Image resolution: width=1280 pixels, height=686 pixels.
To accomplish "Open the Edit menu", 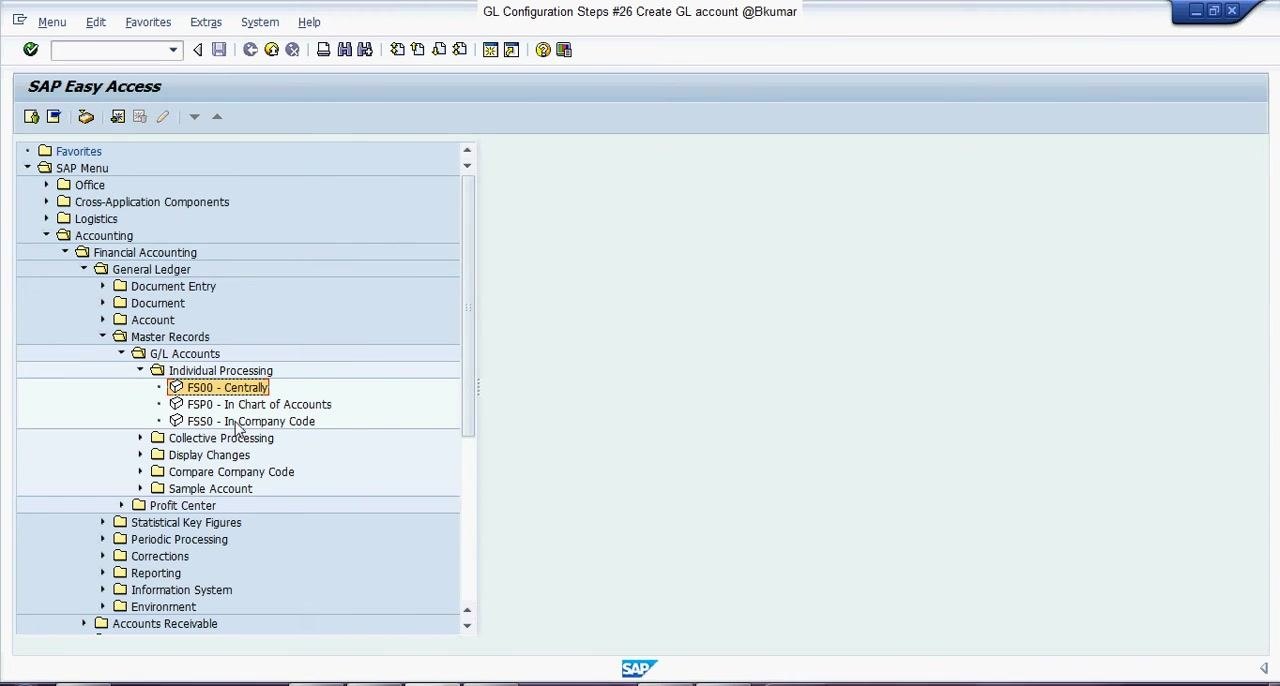I will tap(95, 22).
